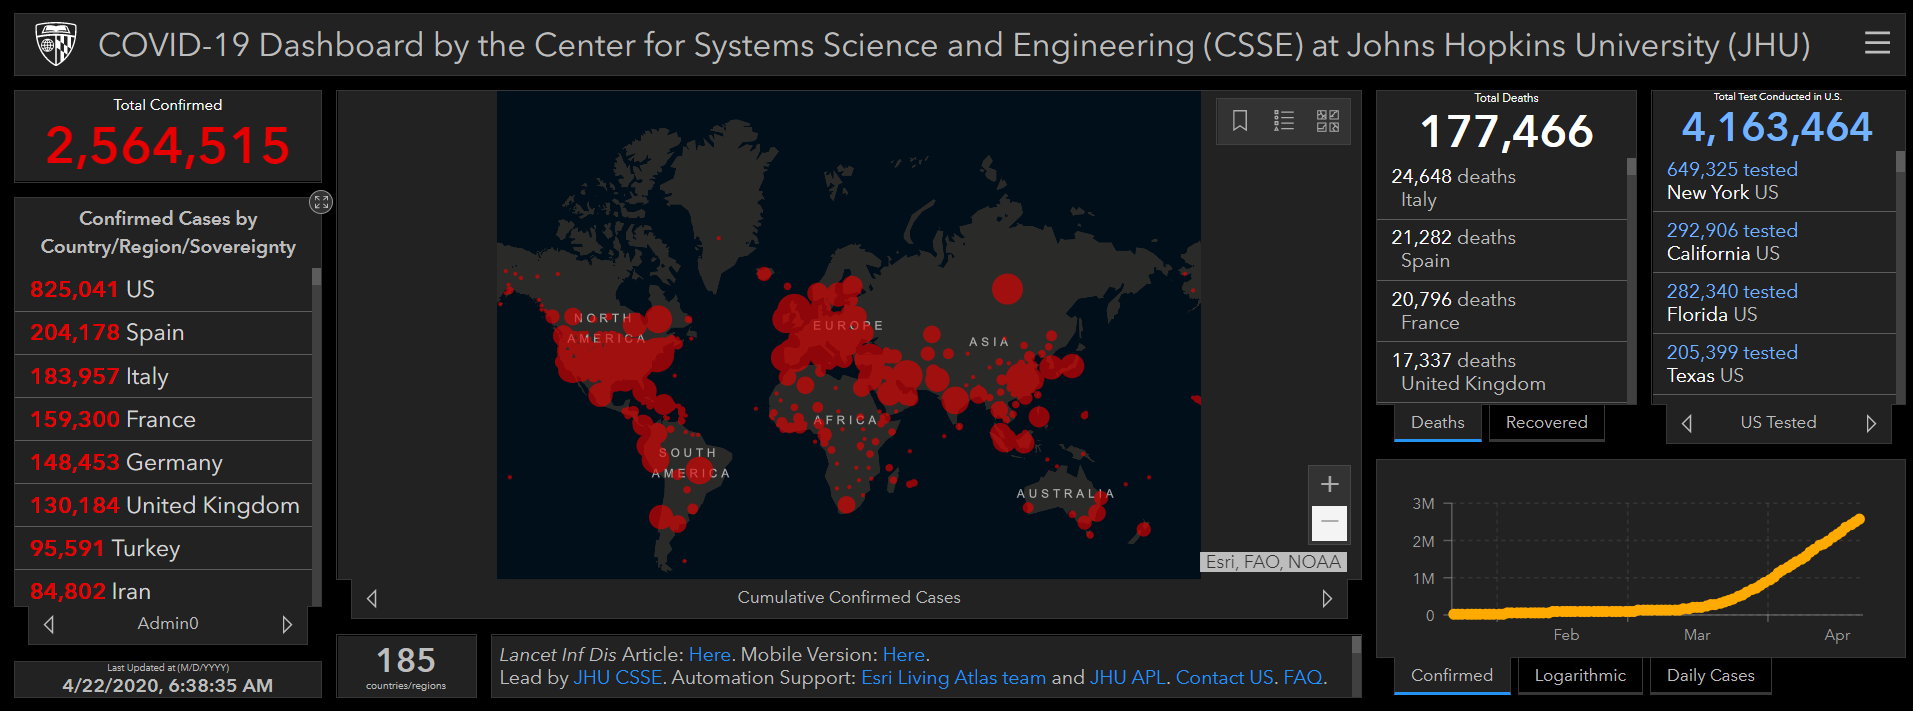
Task: Click the AUSTRALIA map label
Action: click(x=1065, y=494)
